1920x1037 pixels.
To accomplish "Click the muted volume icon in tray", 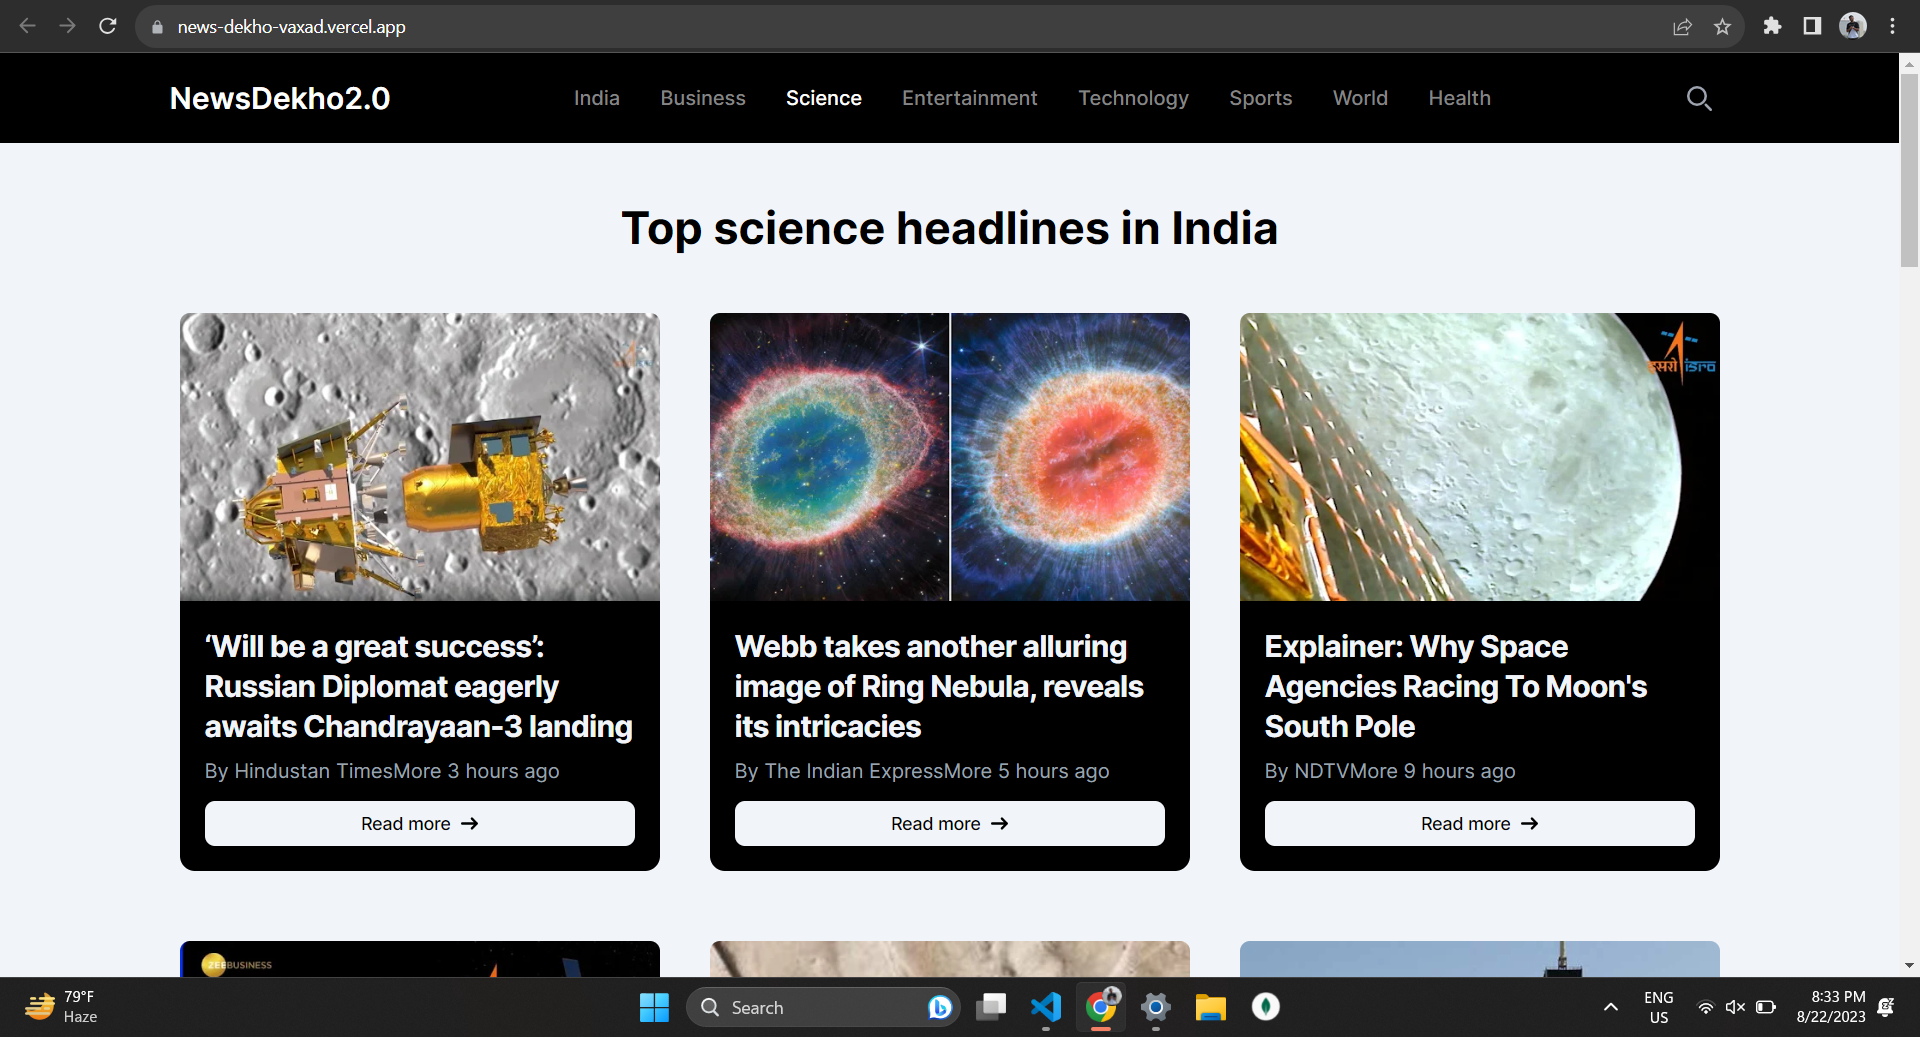I will (1735, 1007).
